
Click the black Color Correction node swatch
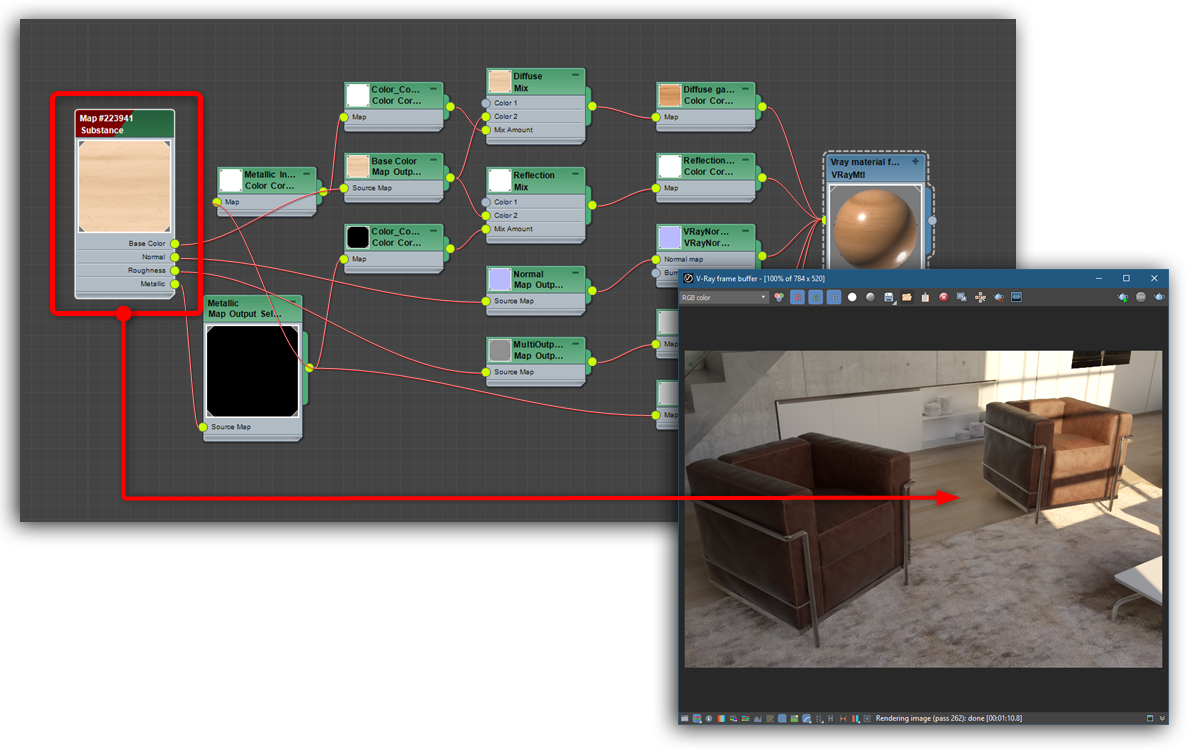[x=357, y=237]
